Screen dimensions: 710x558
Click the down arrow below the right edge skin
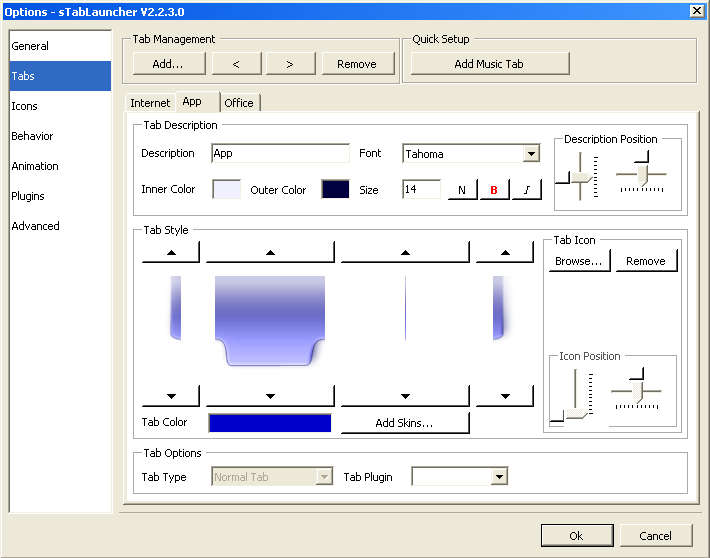(x=504, y=395)
